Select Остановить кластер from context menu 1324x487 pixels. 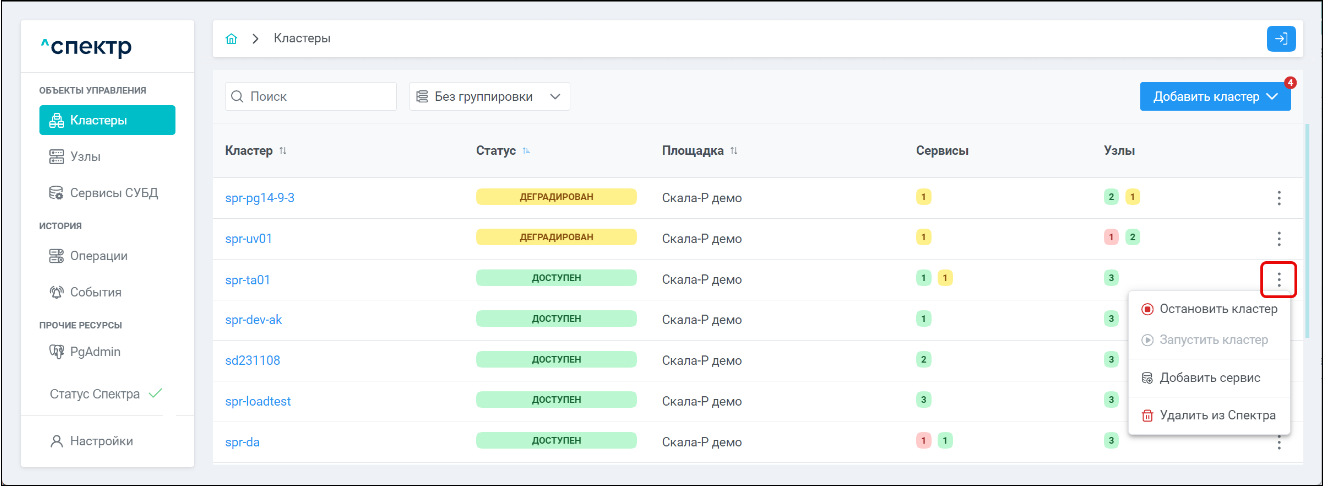(1209, 310)
